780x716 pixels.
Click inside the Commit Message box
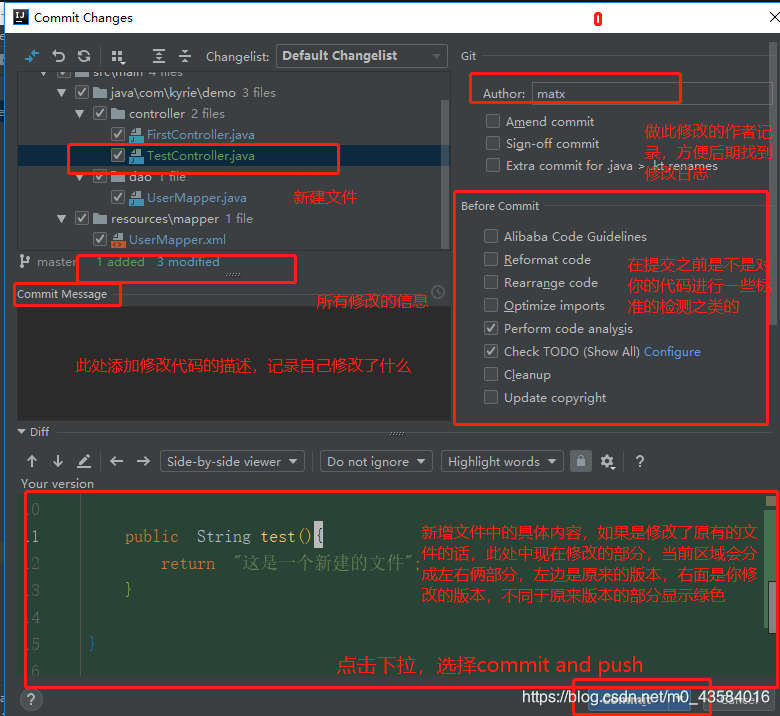(x=234, y=363)
